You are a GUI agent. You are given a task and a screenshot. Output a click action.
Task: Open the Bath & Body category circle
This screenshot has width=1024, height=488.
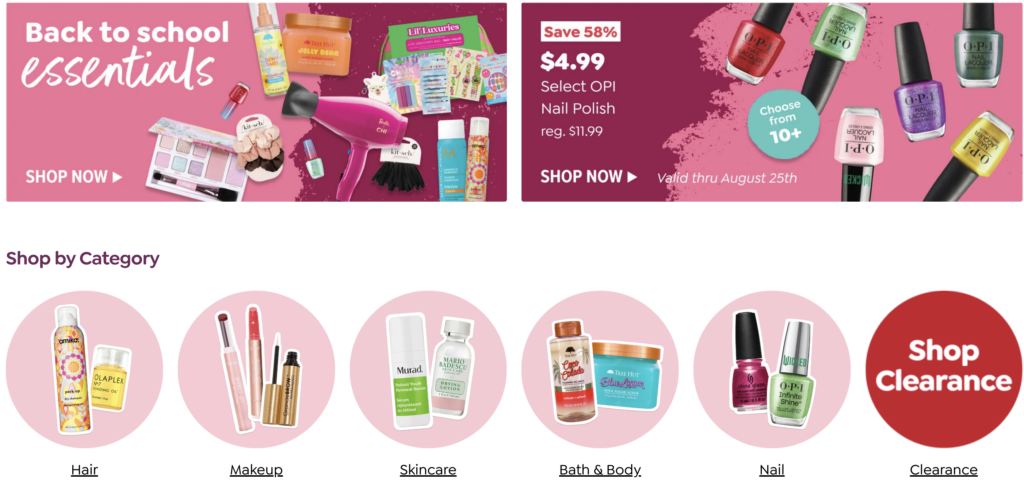[600, 370]
